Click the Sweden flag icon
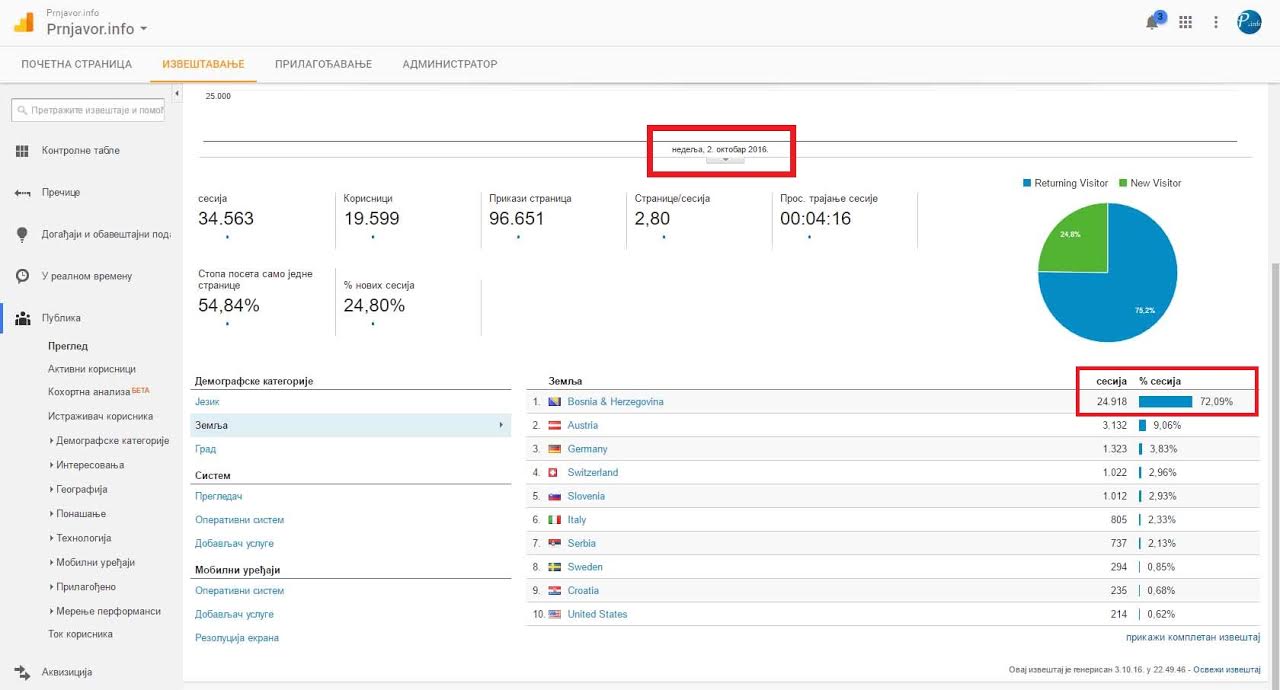The image size is (1280, 690). pos(554,567)
